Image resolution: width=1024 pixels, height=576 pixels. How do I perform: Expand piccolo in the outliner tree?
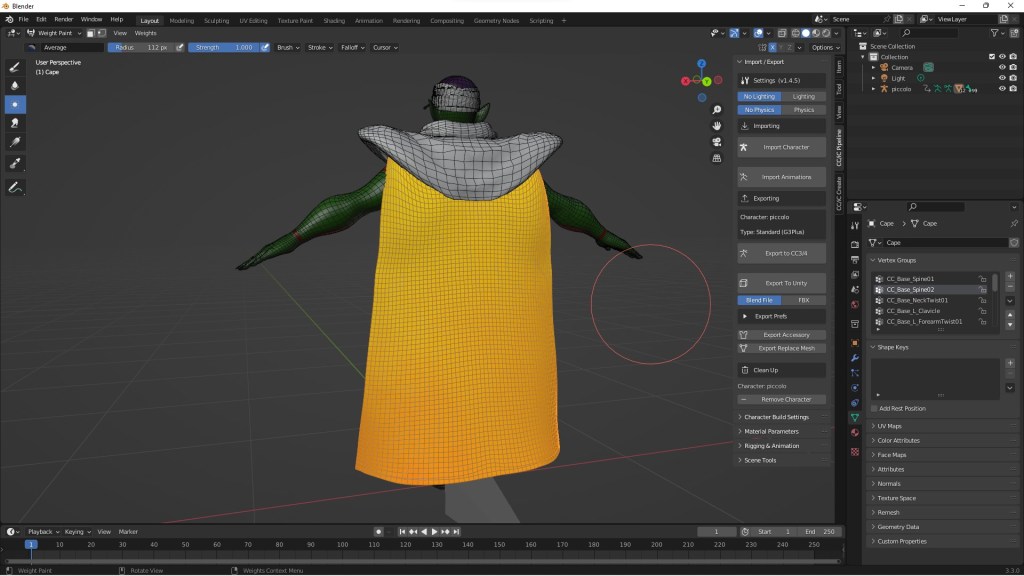(874, 89)
